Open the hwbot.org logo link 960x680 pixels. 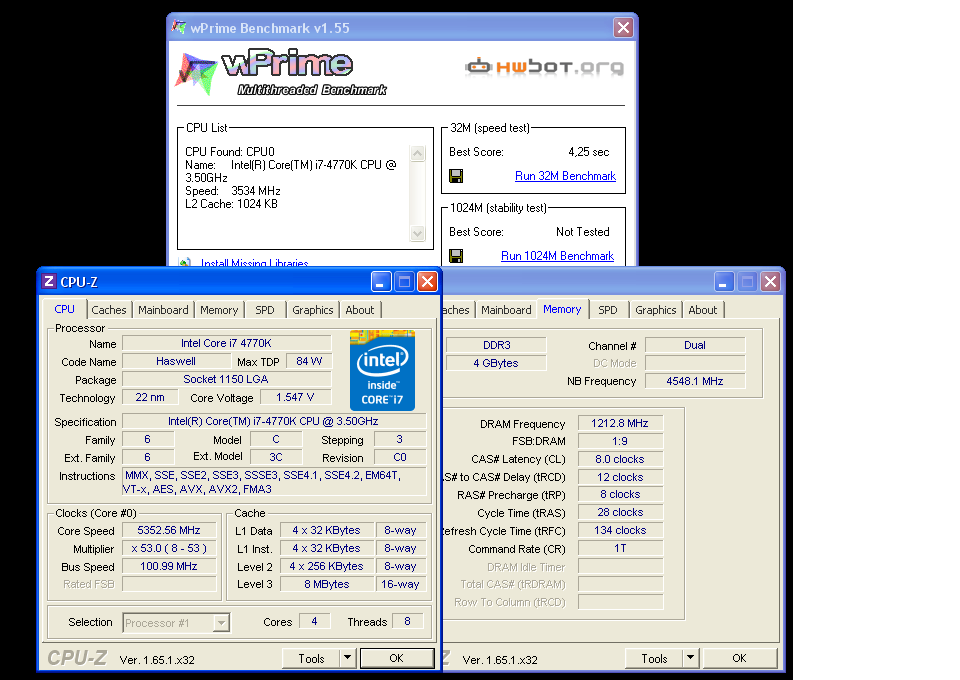pyautogui.click(x=544, y=66)
